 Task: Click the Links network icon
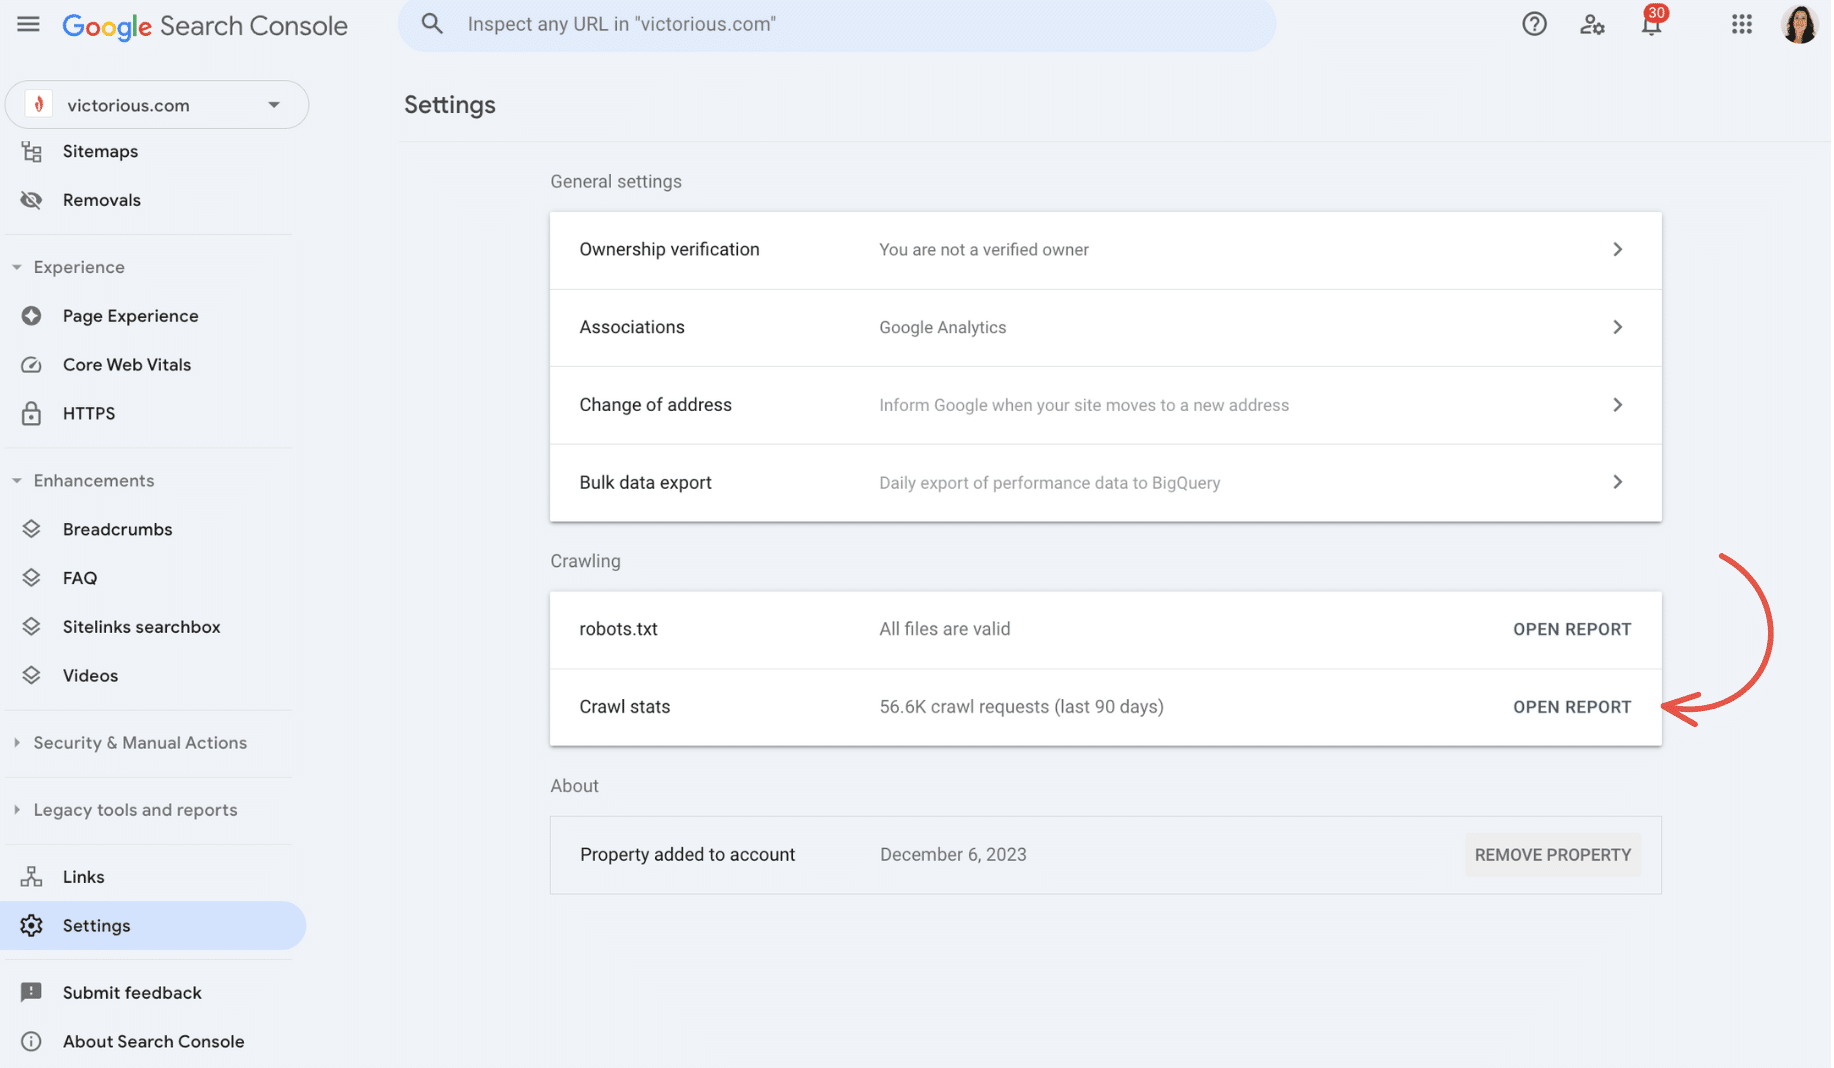click(32, 877)
